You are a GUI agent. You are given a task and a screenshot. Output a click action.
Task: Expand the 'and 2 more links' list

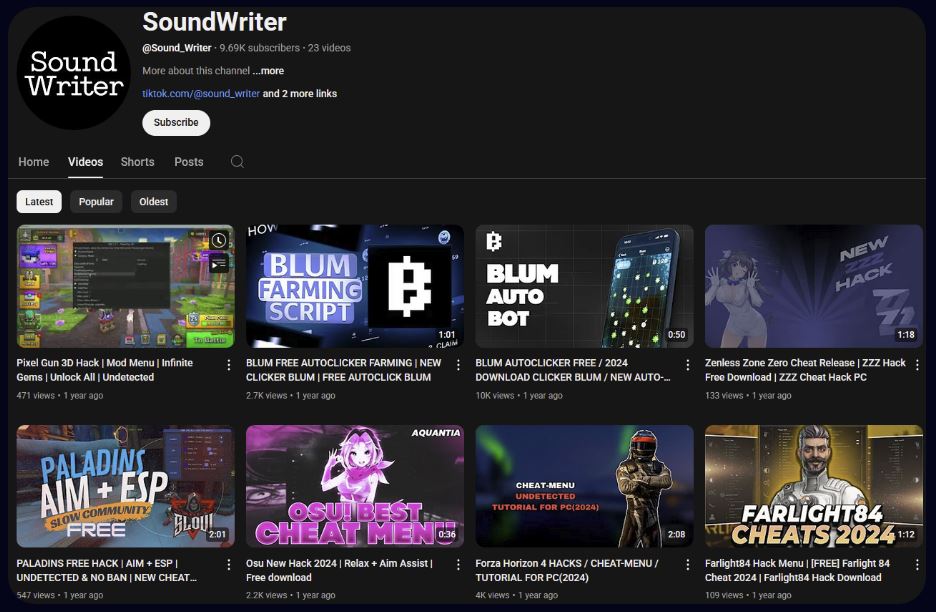(x=300, y=94)
